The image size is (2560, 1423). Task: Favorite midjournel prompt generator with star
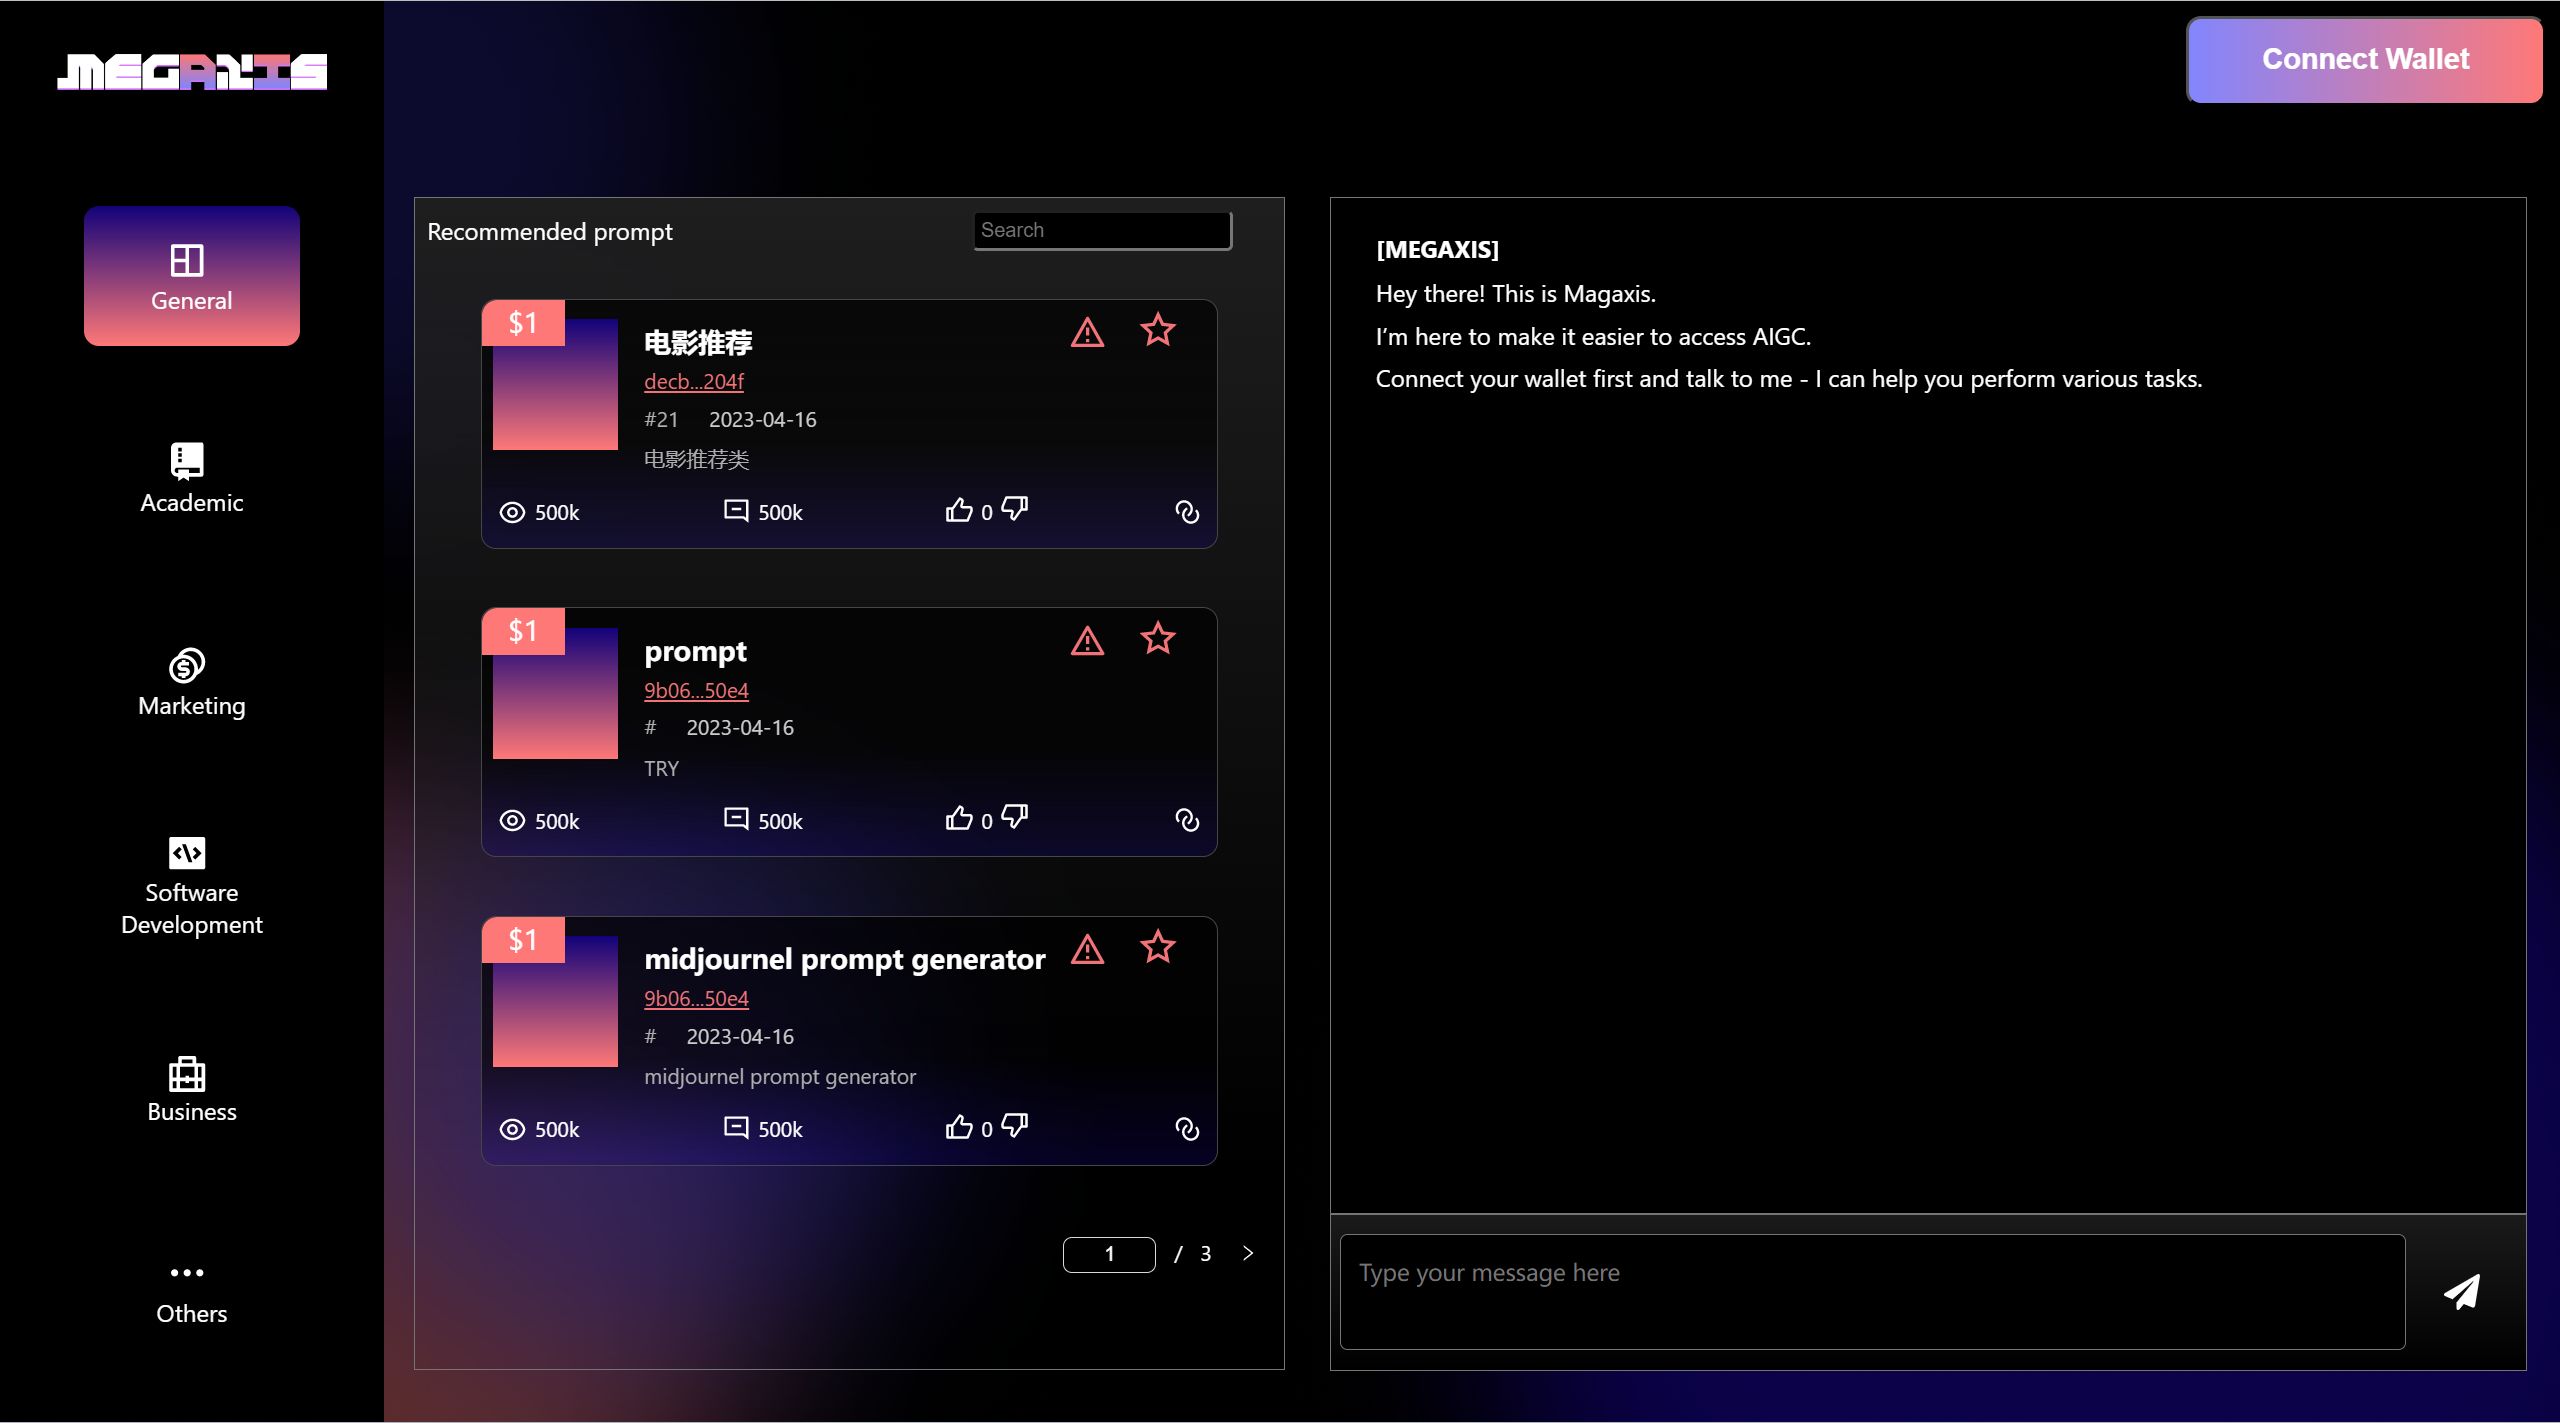(x=1158, y=947)
